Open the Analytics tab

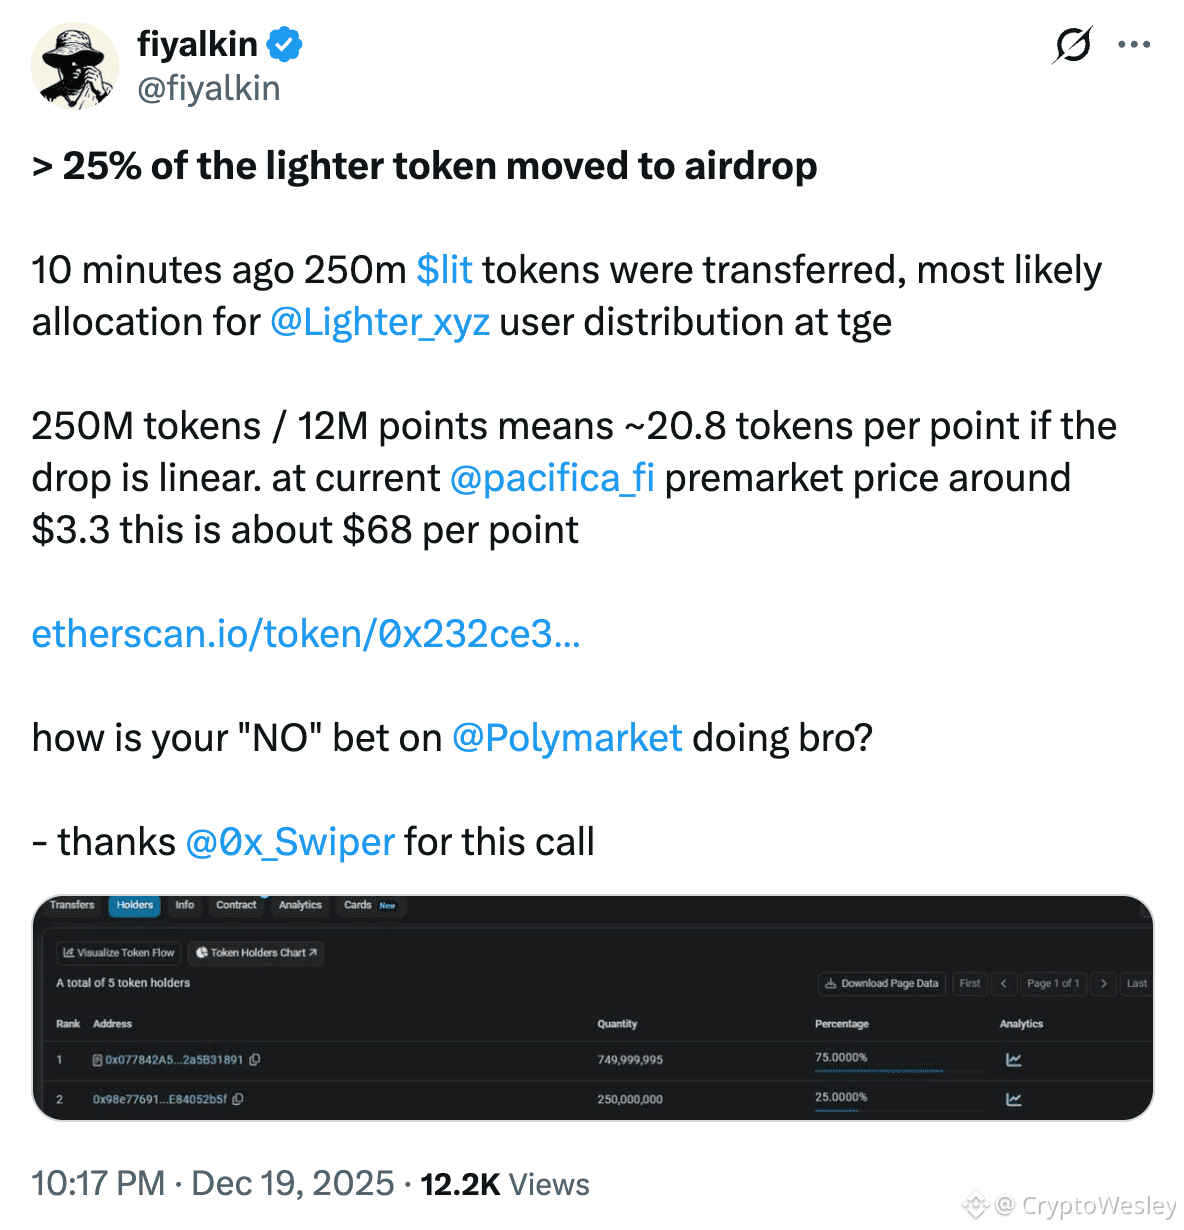click(x=300, y=905)
